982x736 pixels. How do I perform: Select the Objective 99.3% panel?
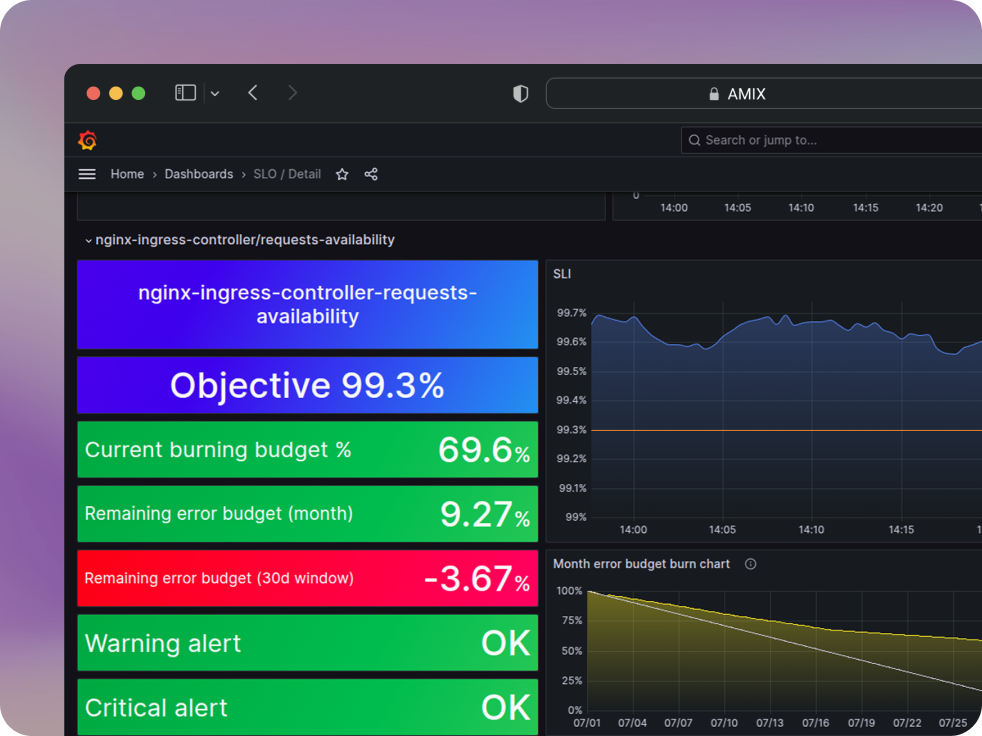308,385
